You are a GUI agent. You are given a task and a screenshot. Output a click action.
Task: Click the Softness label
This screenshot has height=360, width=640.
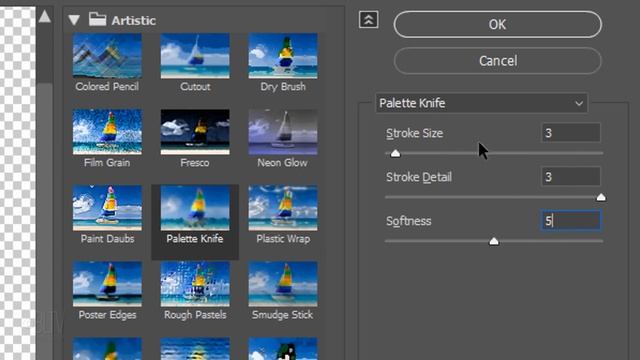(x=409, y=221)
